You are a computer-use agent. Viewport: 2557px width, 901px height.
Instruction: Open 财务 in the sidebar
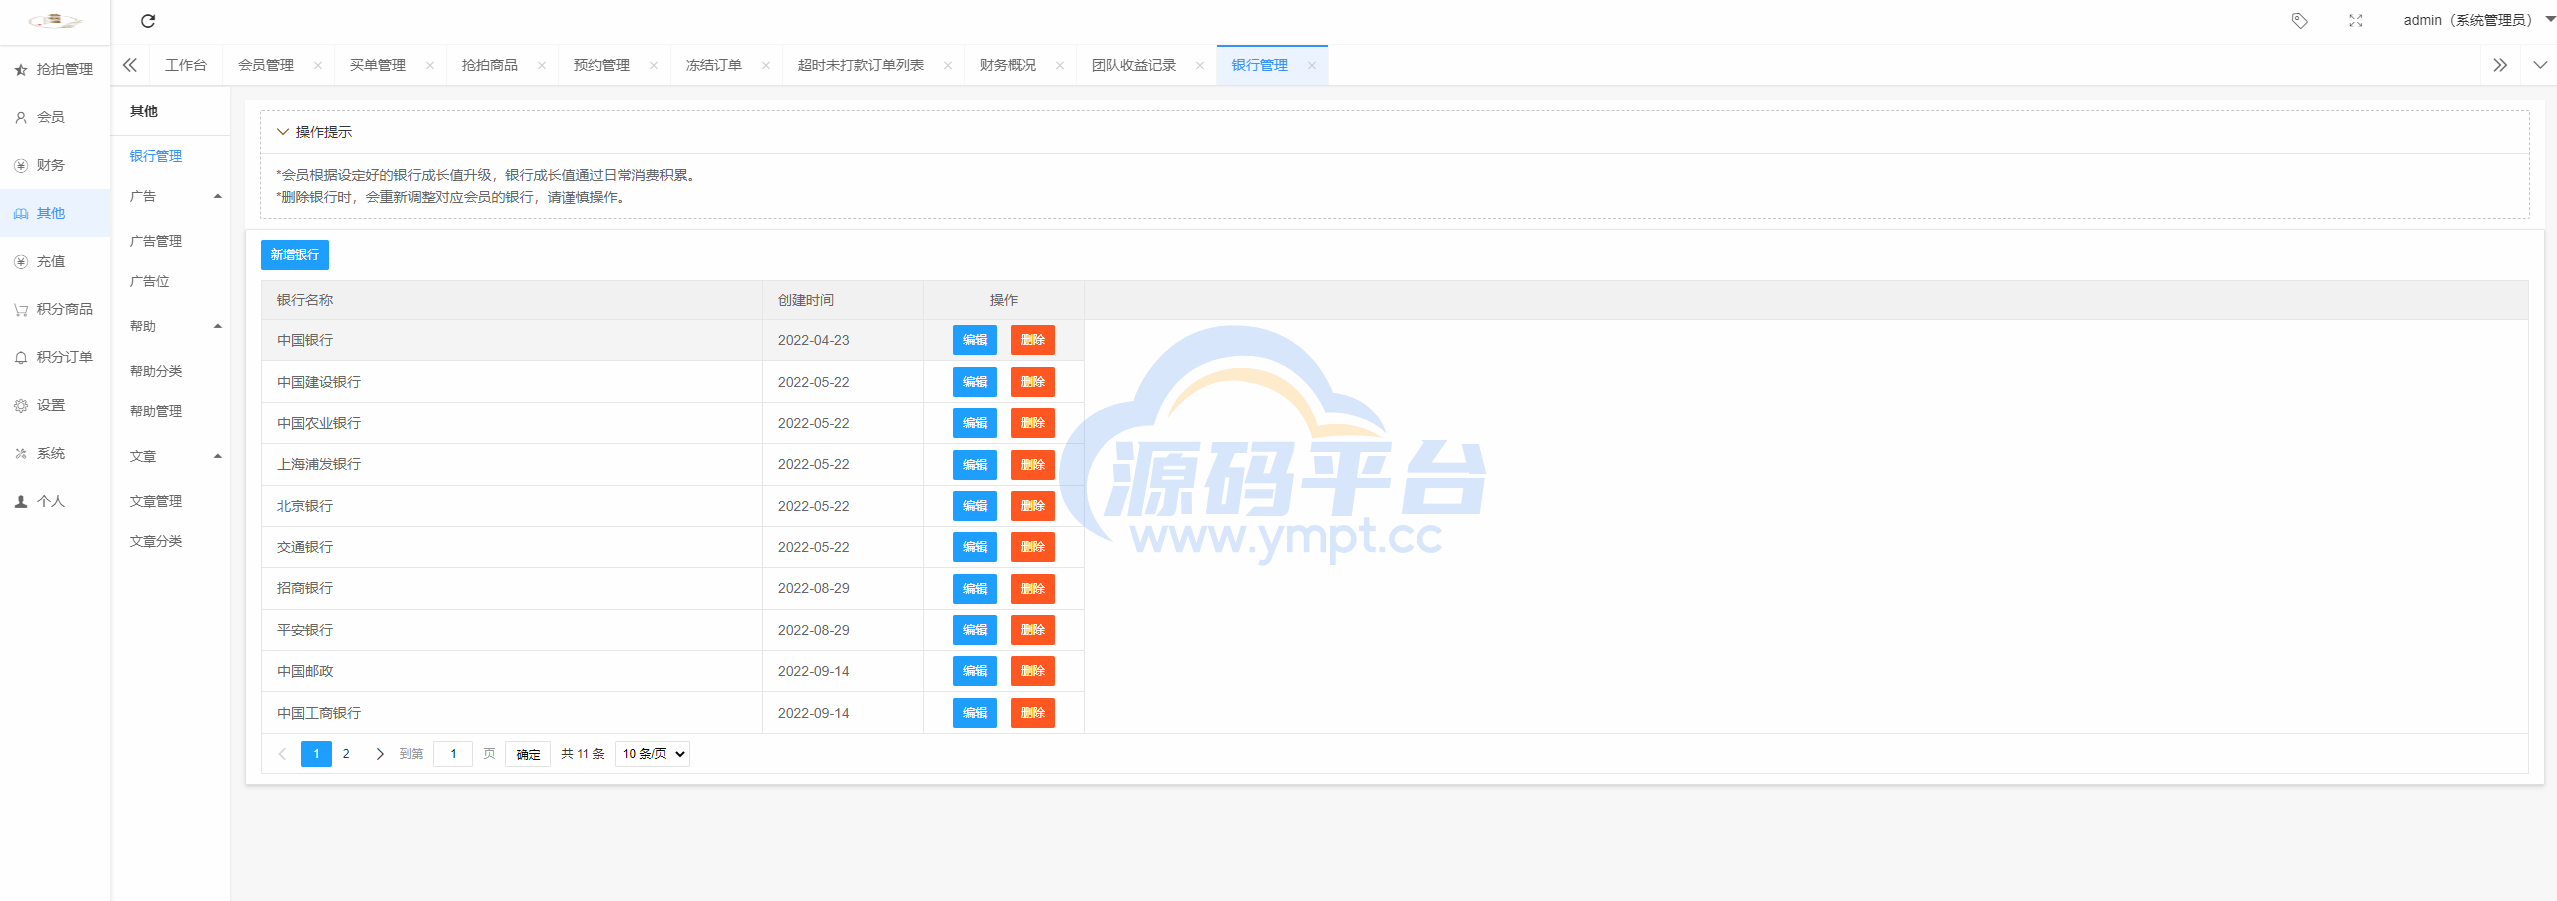point(55,165)
